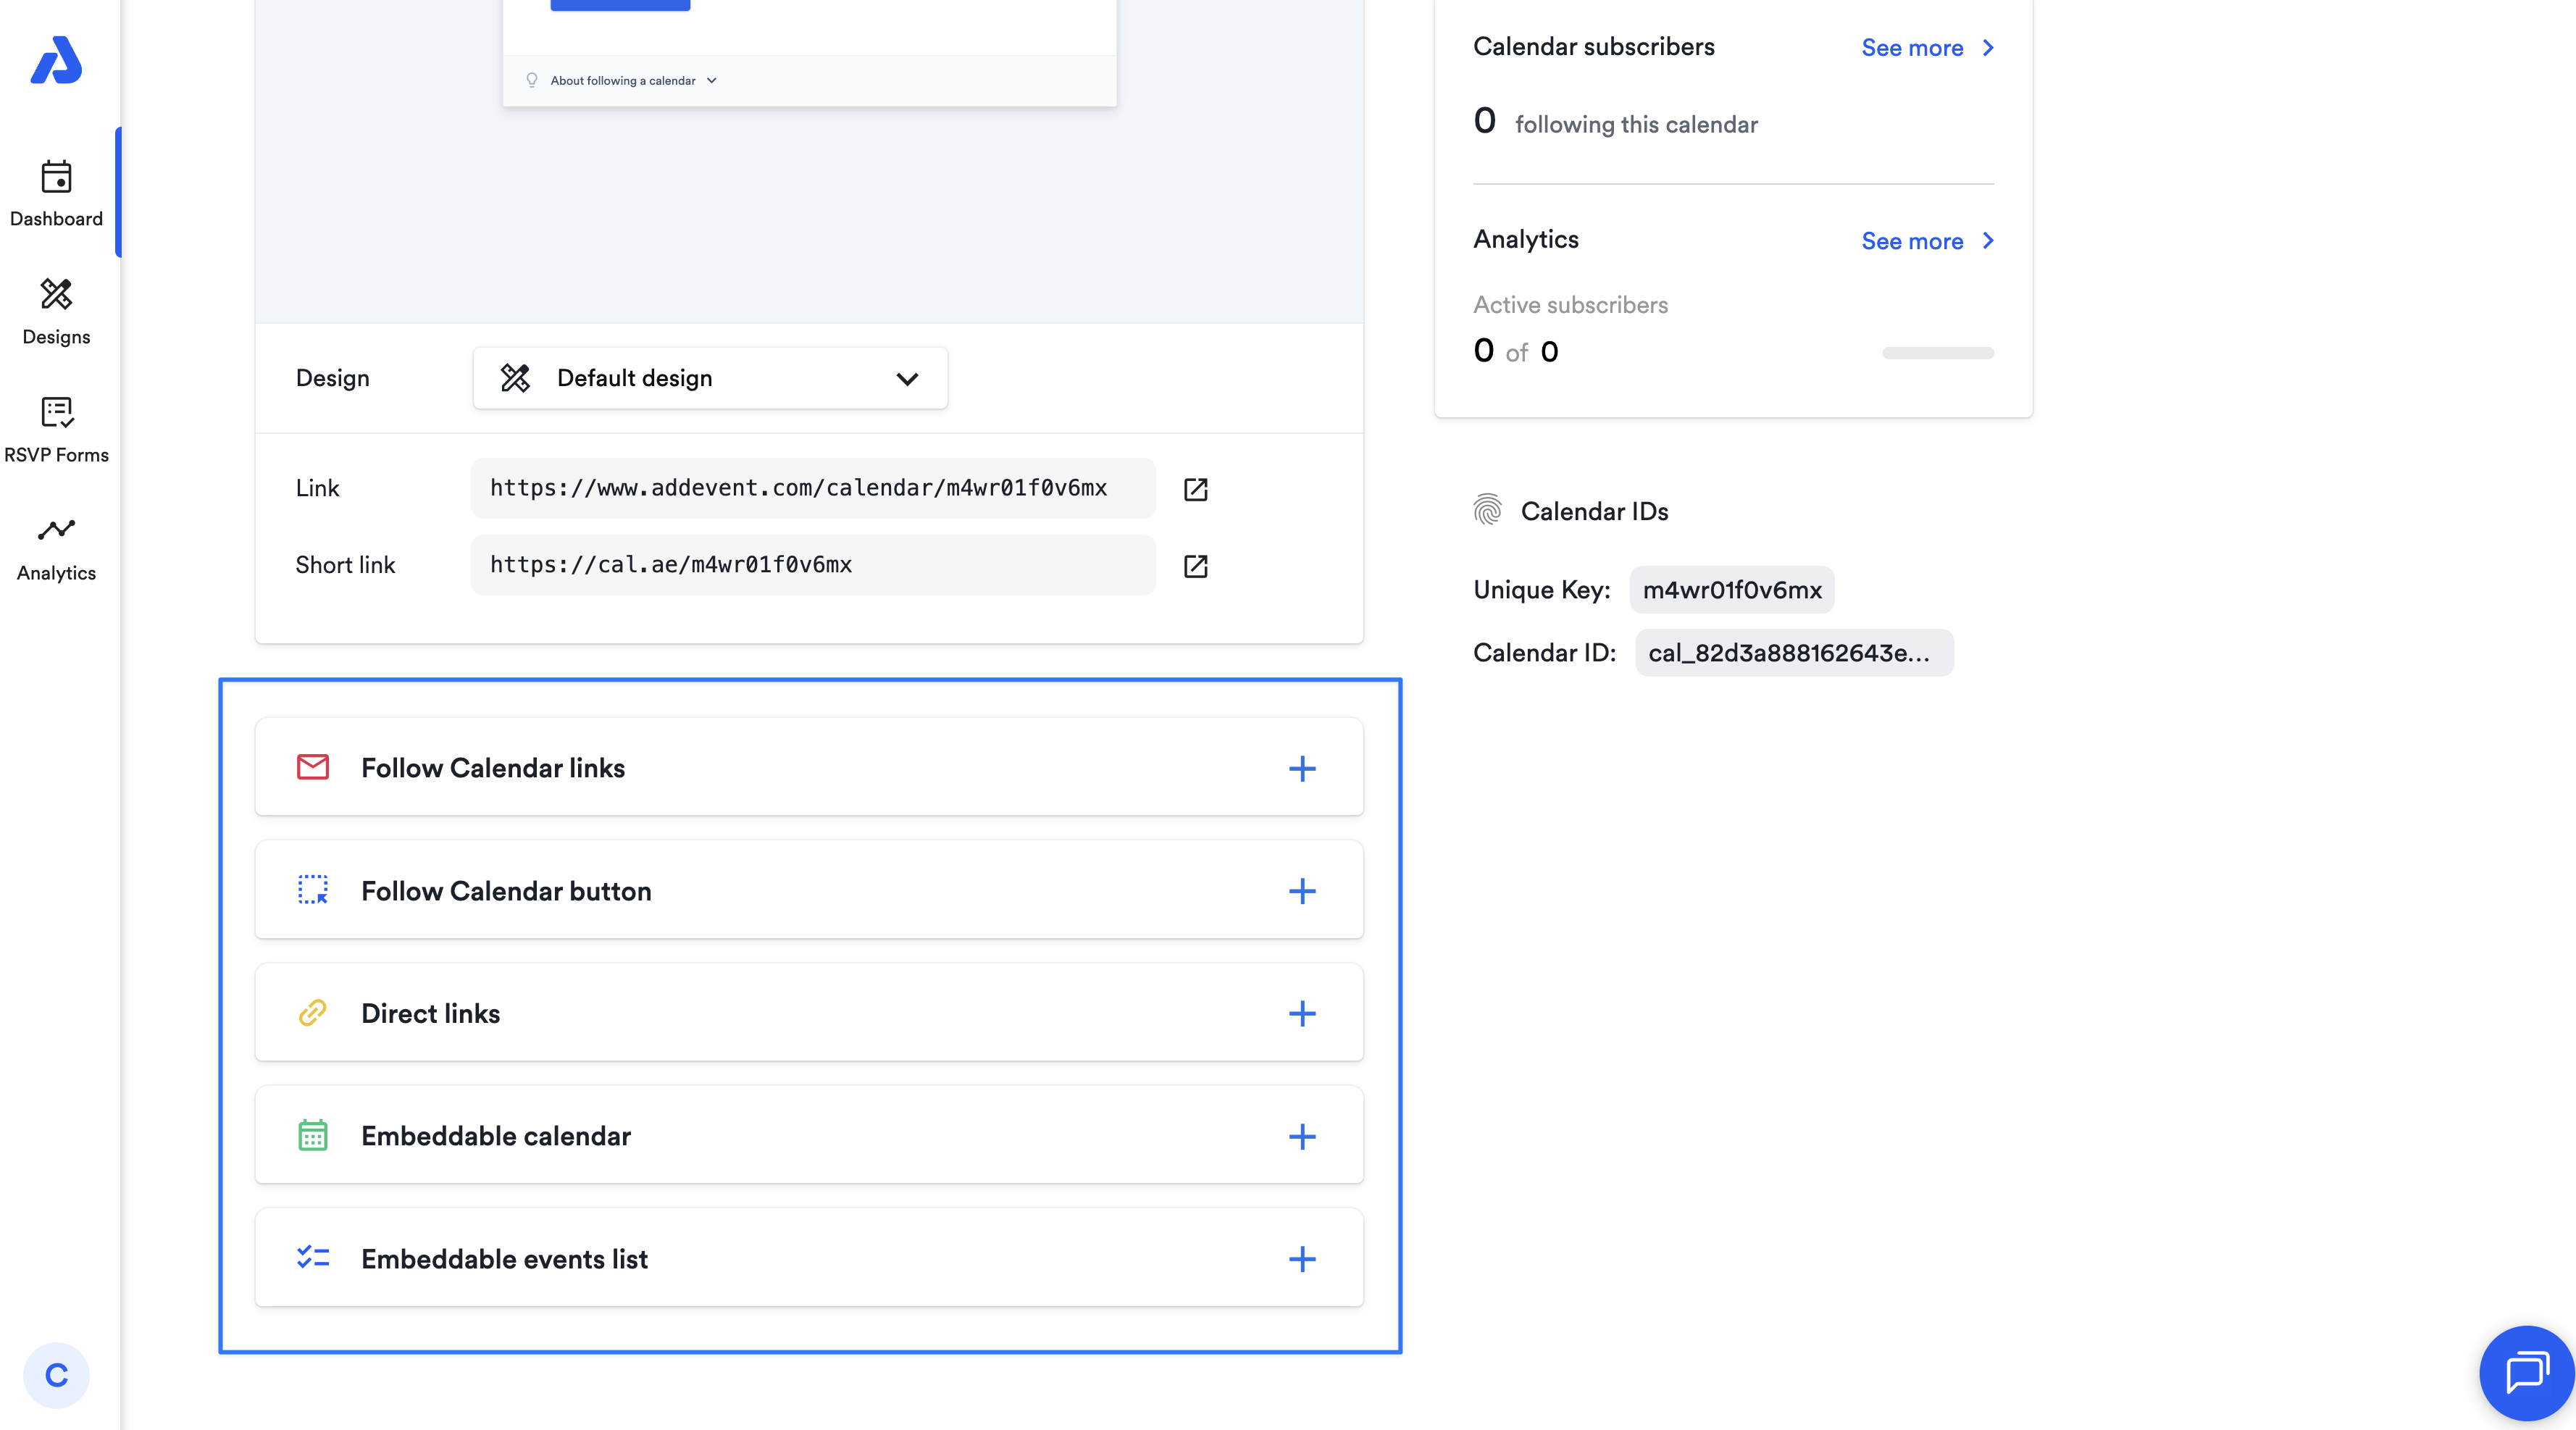Open the live chat widget
Screen dimensions: 2576x1430
tap(2526, 1372)
